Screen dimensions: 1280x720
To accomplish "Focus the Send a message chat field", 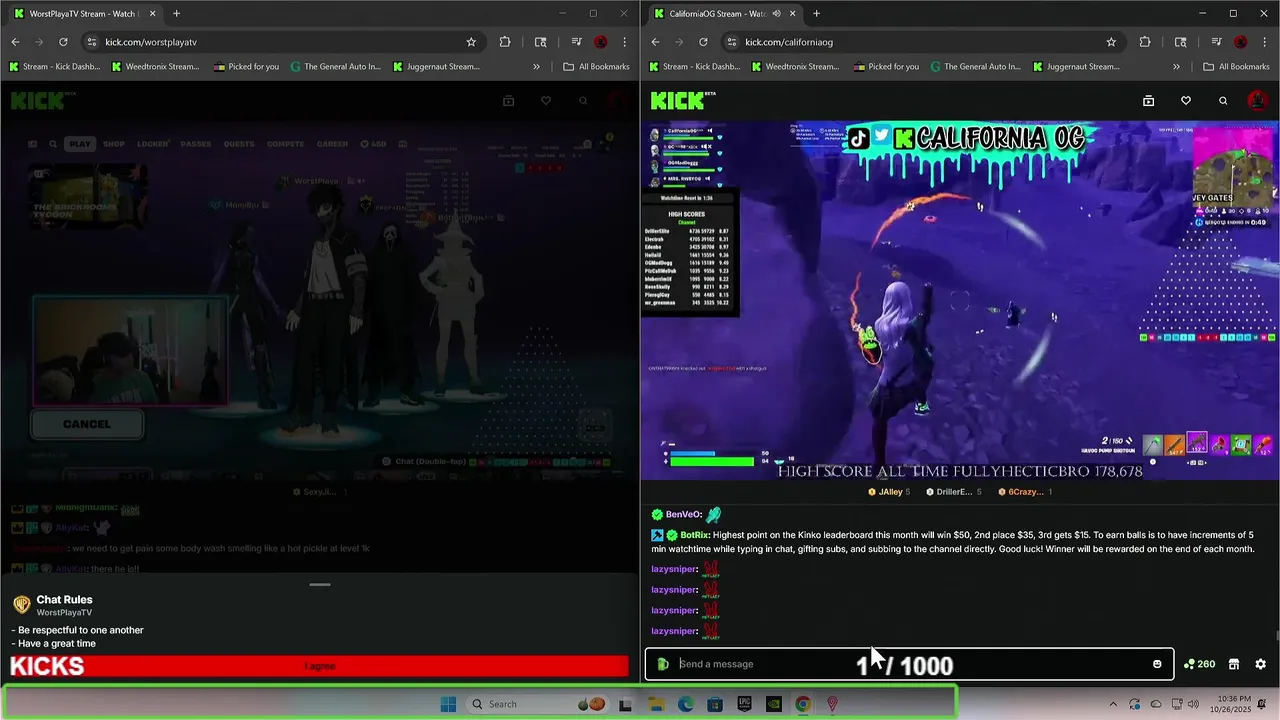I will coord(910,664).
